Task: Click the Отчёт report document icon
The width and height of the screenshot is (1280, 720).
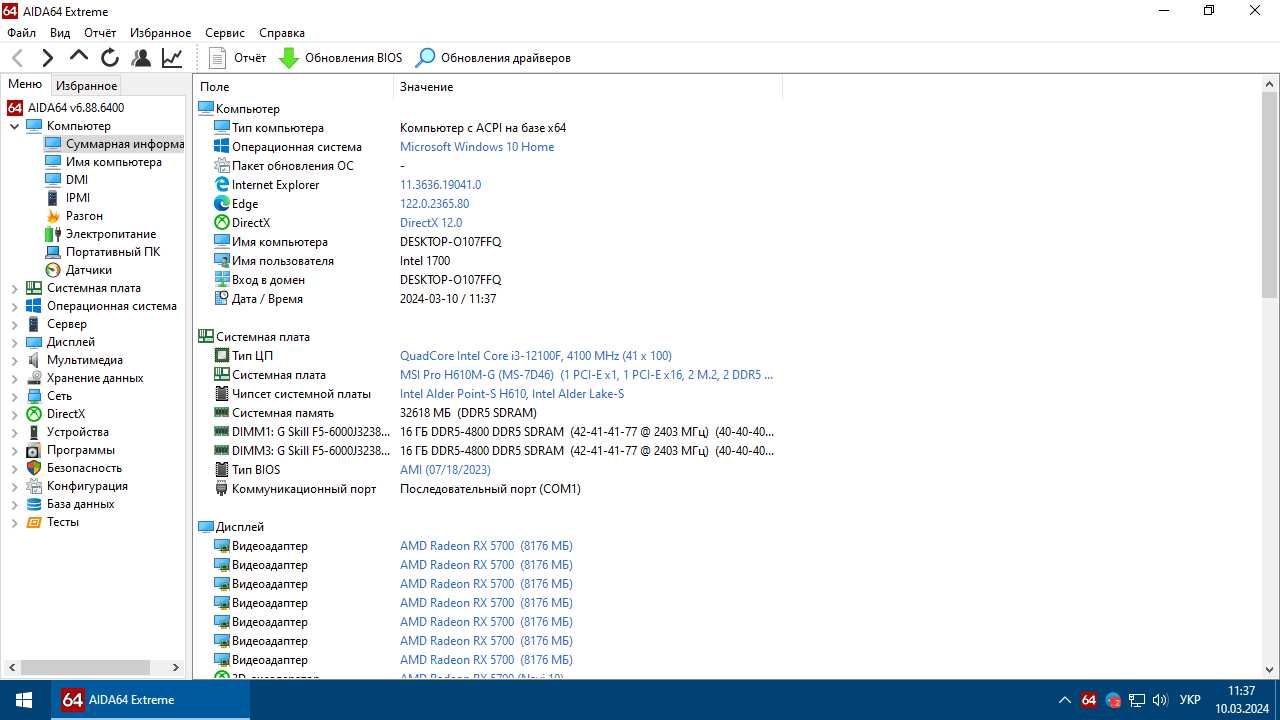Action: click(217, 58)
